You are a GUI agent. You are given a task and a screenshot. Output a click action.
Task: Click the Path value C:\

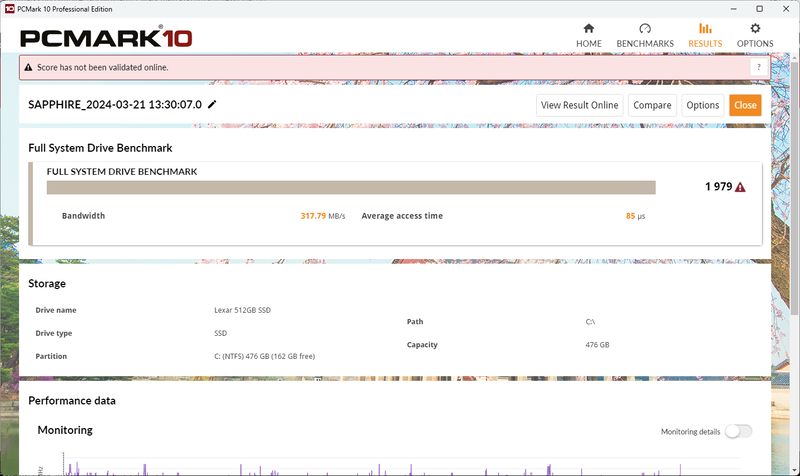590,321
